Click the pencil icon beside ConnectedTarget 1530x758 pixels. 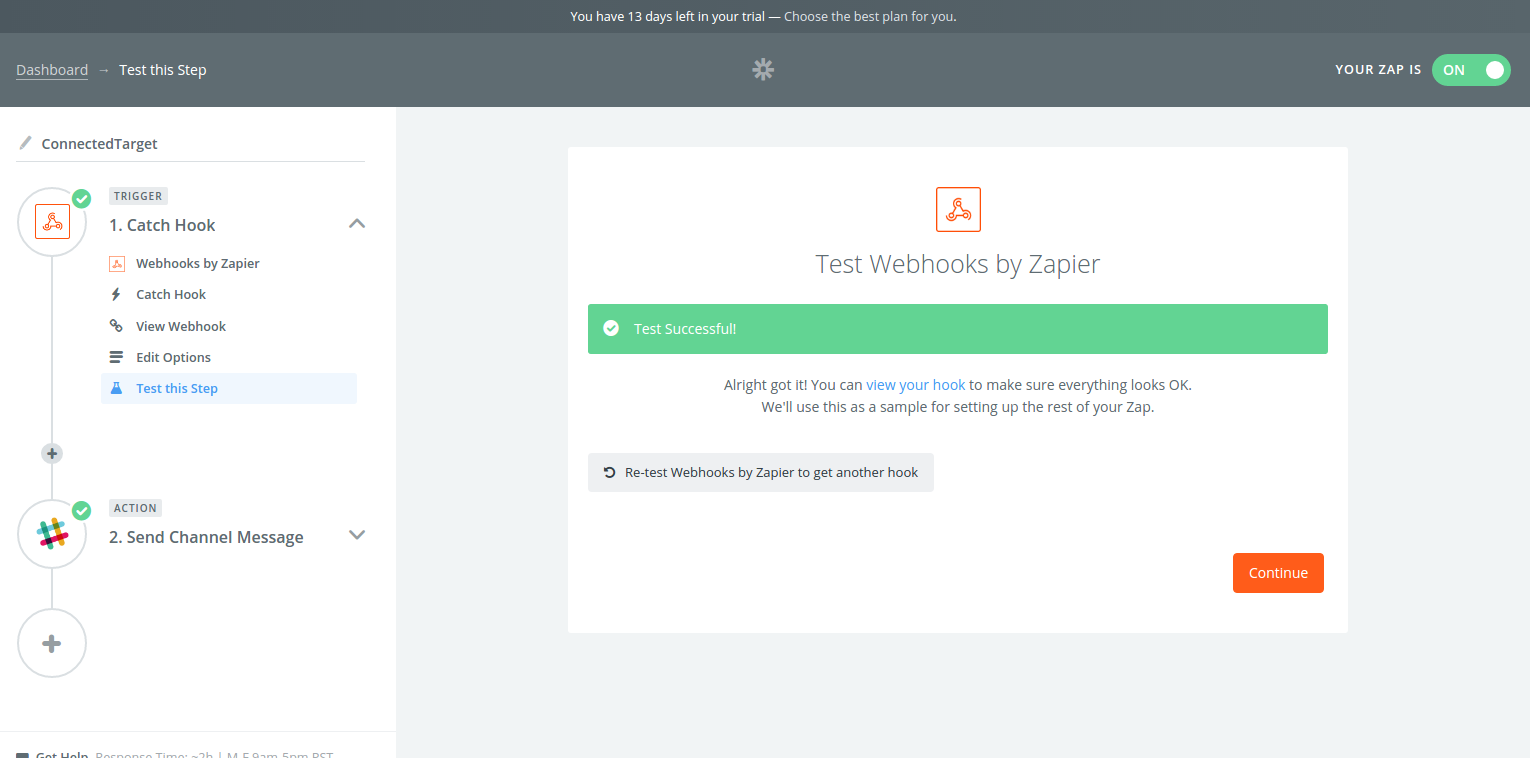coord(25,143)
